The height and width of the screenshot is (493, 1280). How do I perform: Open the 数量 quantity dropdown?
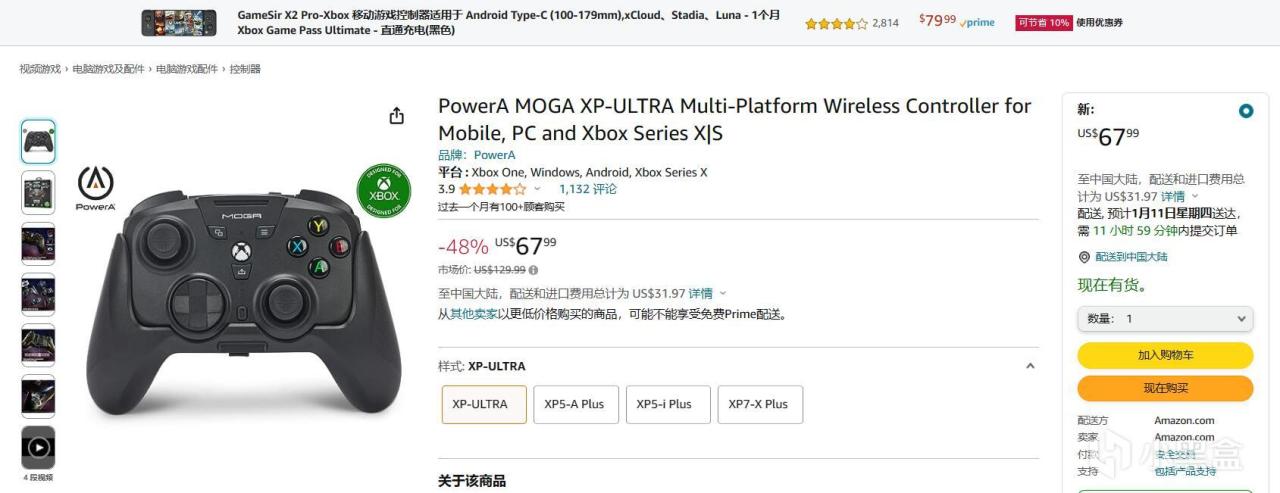click(1165, 319)
